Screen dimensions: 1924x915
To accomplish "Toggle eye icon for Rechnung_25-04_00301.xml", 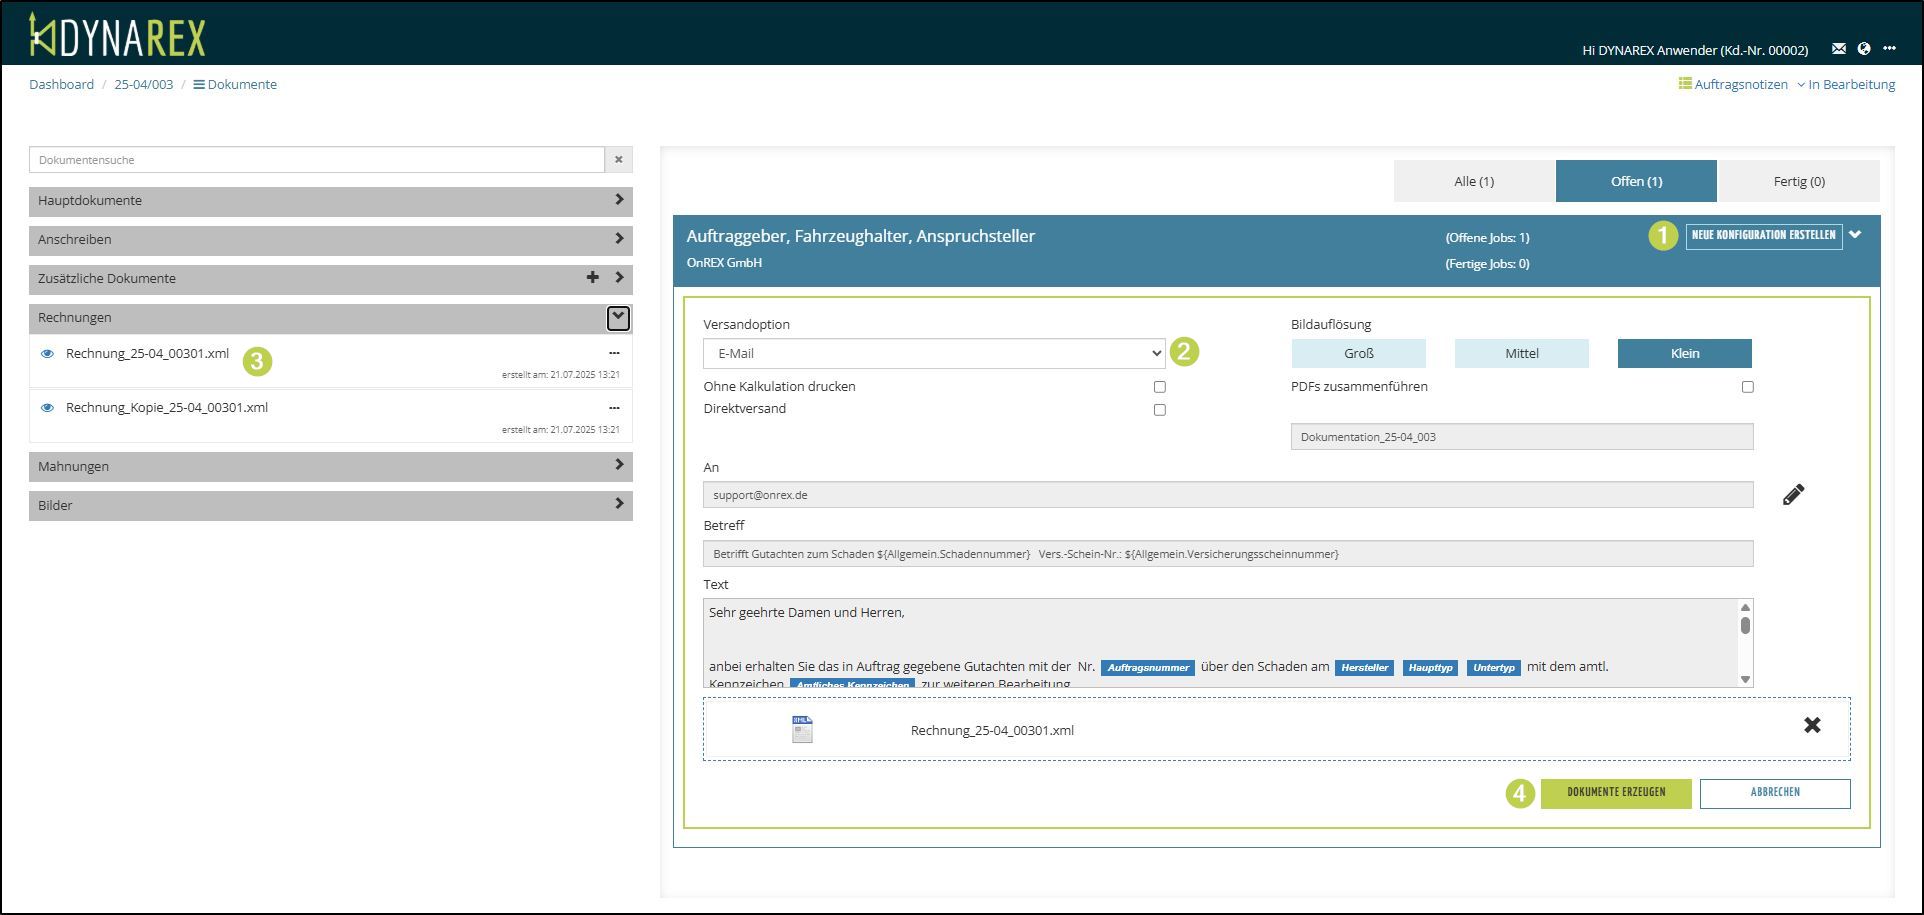I will (x=47, y=354).
